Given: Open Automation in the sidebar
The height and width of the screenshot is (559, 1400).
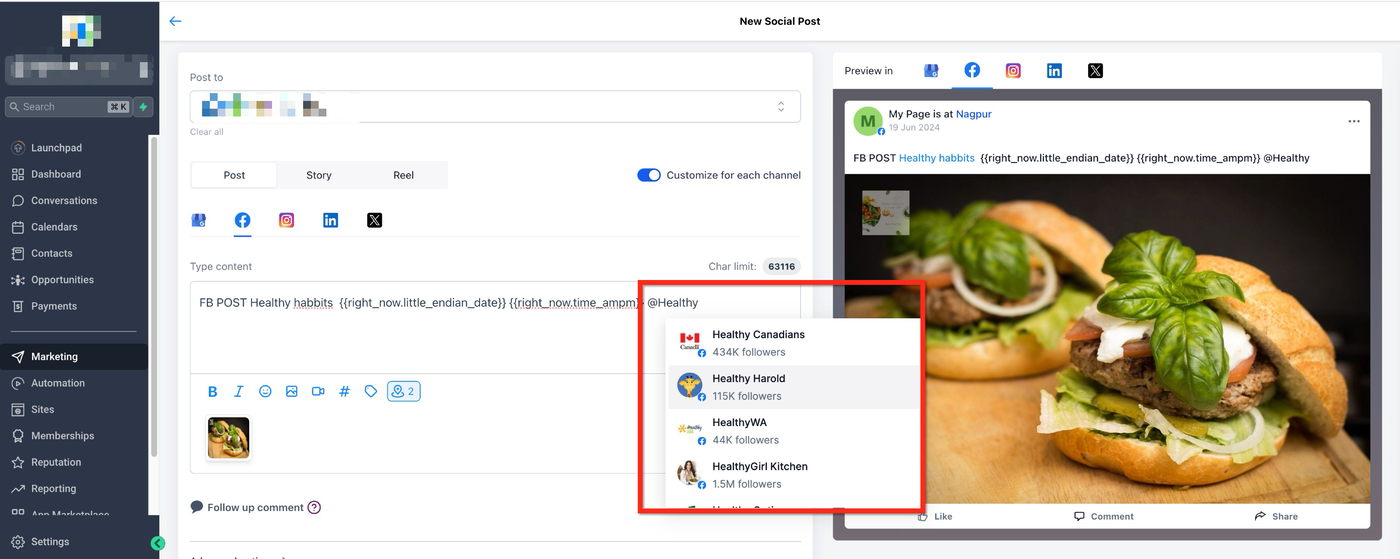Looking at the screenshot, I should [x=58, y=383].
